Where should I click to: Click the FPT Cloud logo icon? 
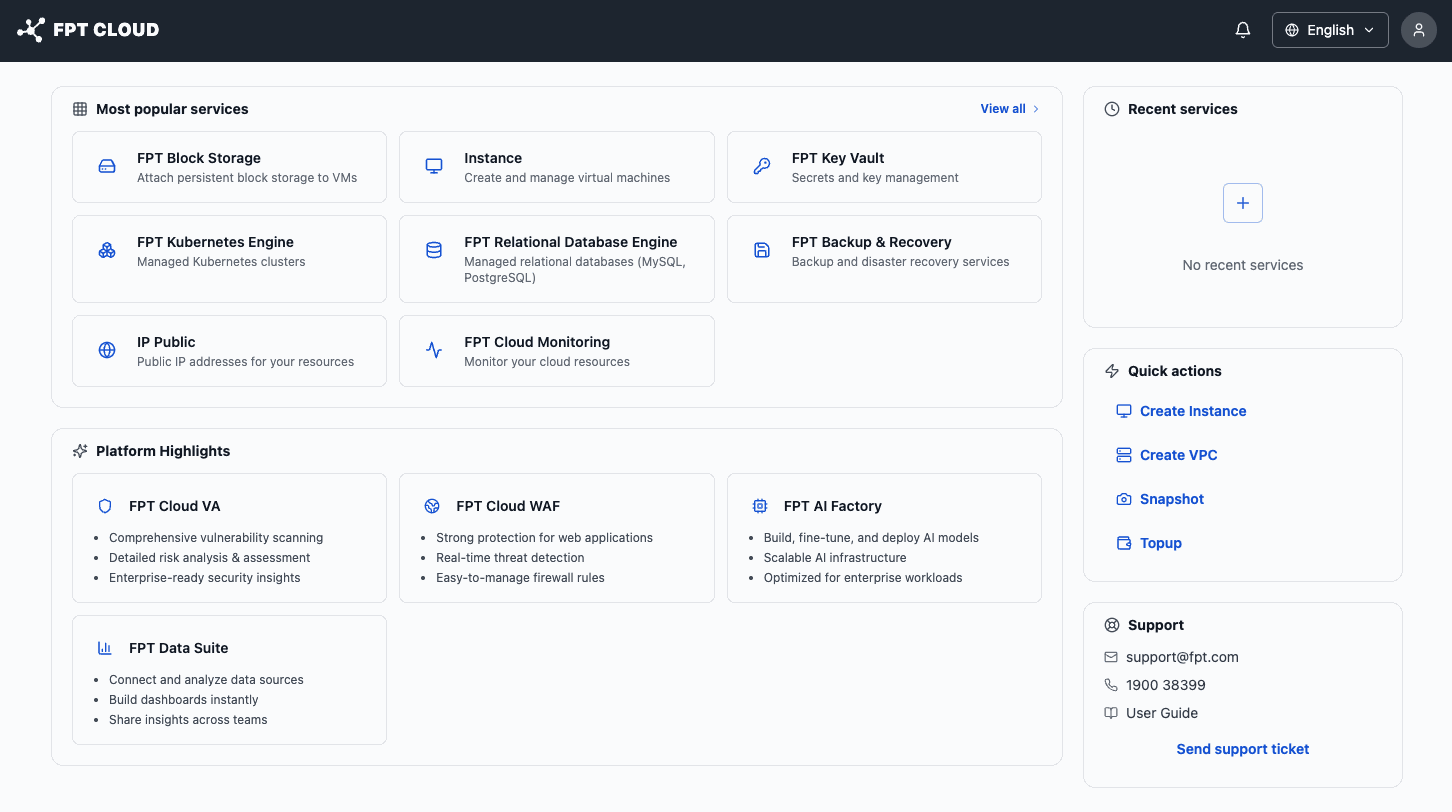point(31,30)
